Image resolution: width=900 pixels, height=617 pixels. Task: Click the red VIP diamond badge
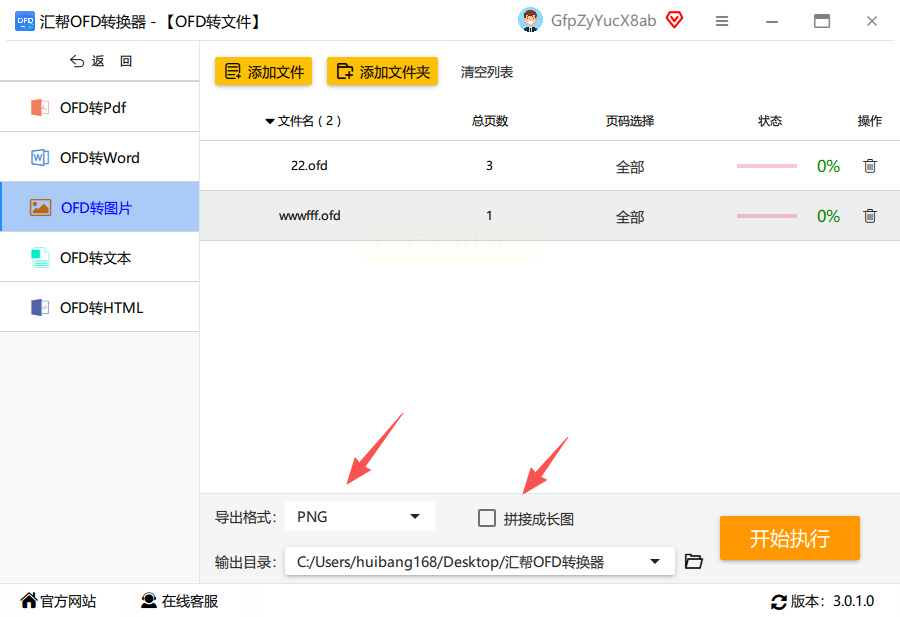pos(674,21)
